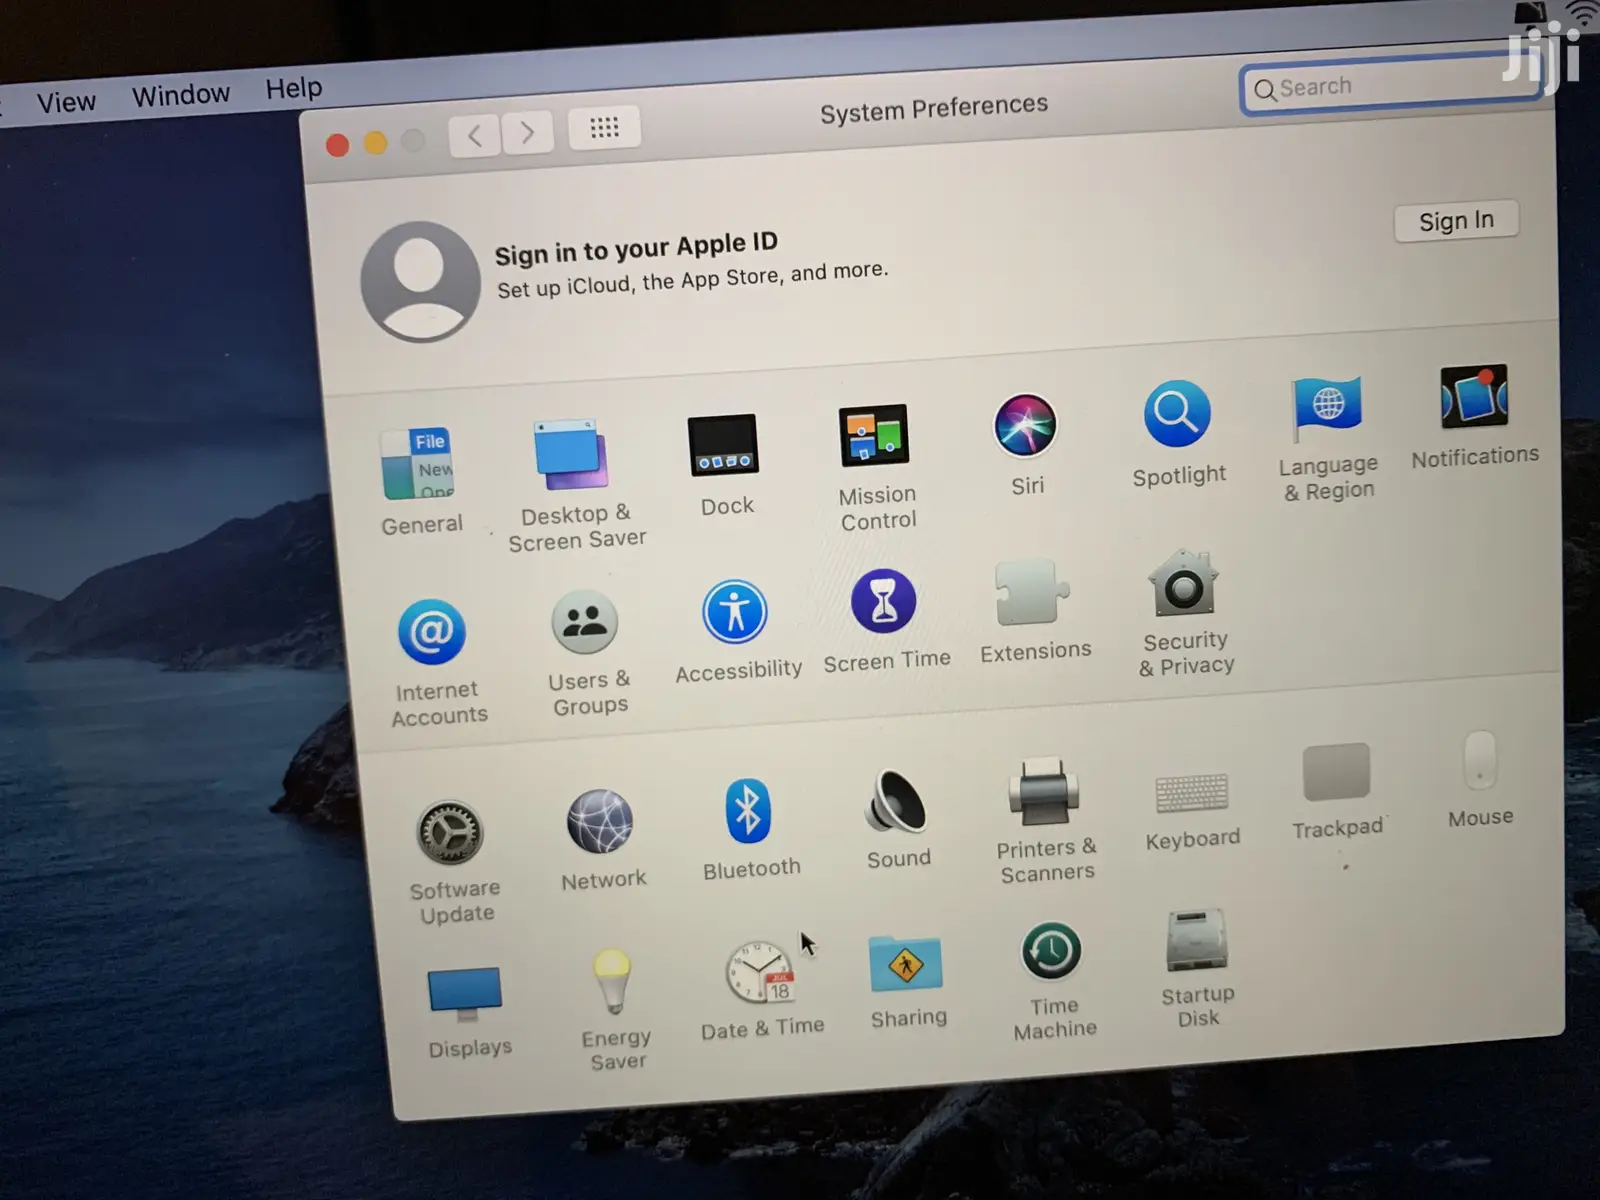Show all preferences grid button
Viewport: 1600px width, 1200px height.
pos(604,127)
